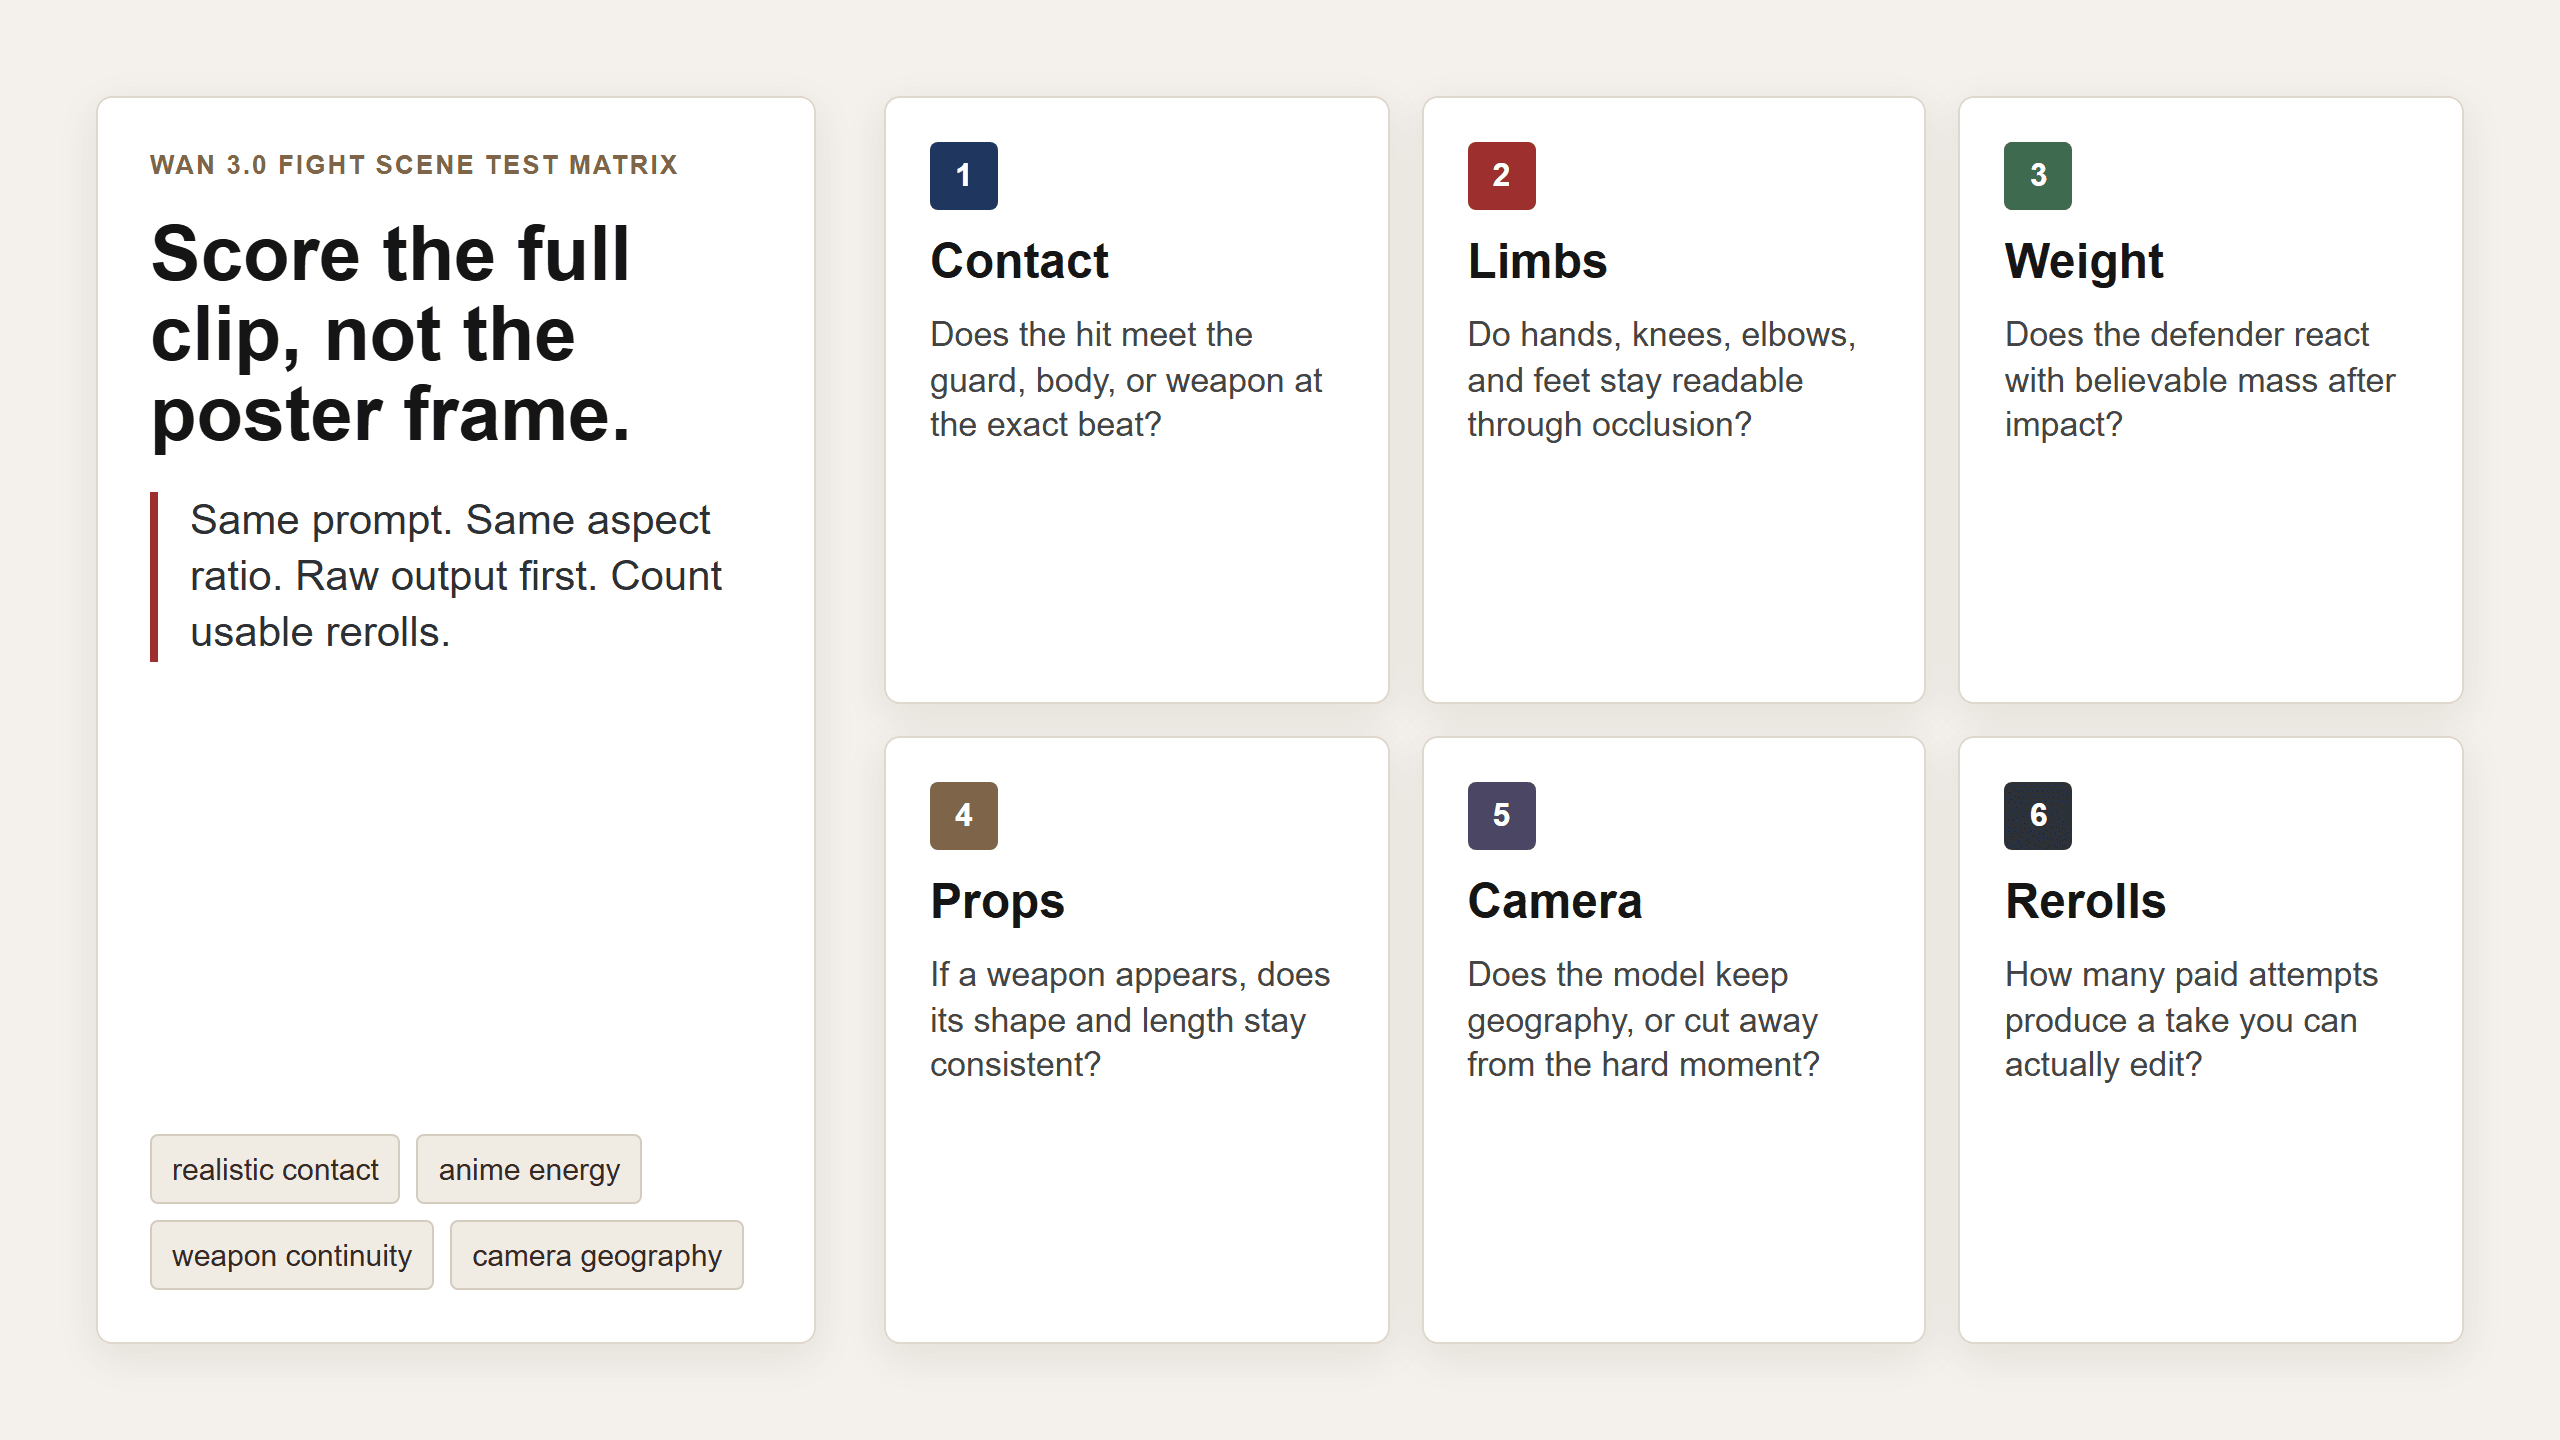
Task: Open the Rerolls card heading
Action: coord(2085,901)
